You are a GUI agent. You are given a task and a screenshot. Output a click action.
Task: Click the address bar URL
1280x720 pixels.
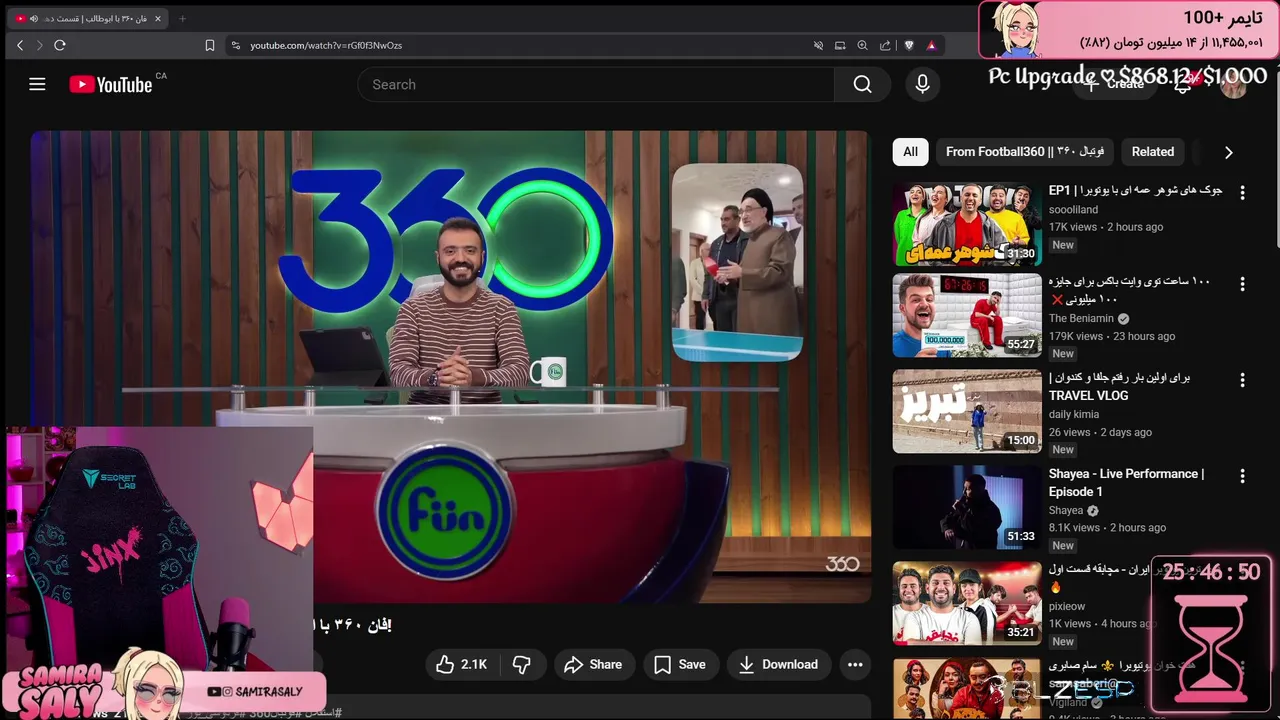pos(326,45)
